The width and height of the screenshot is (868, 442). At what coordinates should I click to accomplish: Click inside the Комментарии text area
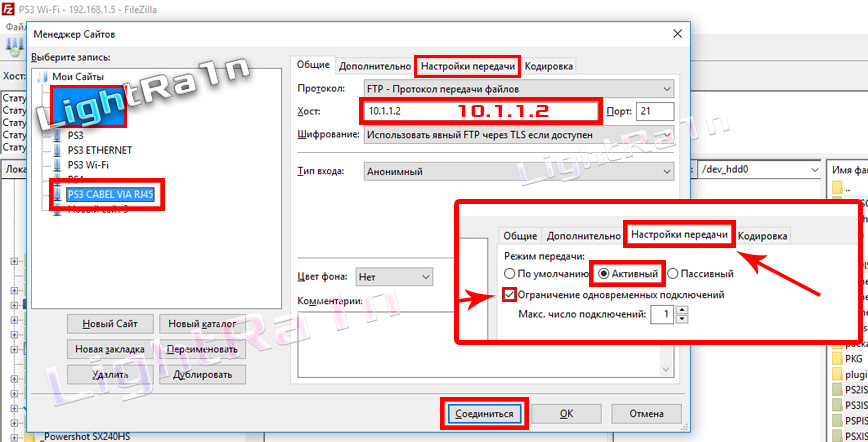pos(479,343)
